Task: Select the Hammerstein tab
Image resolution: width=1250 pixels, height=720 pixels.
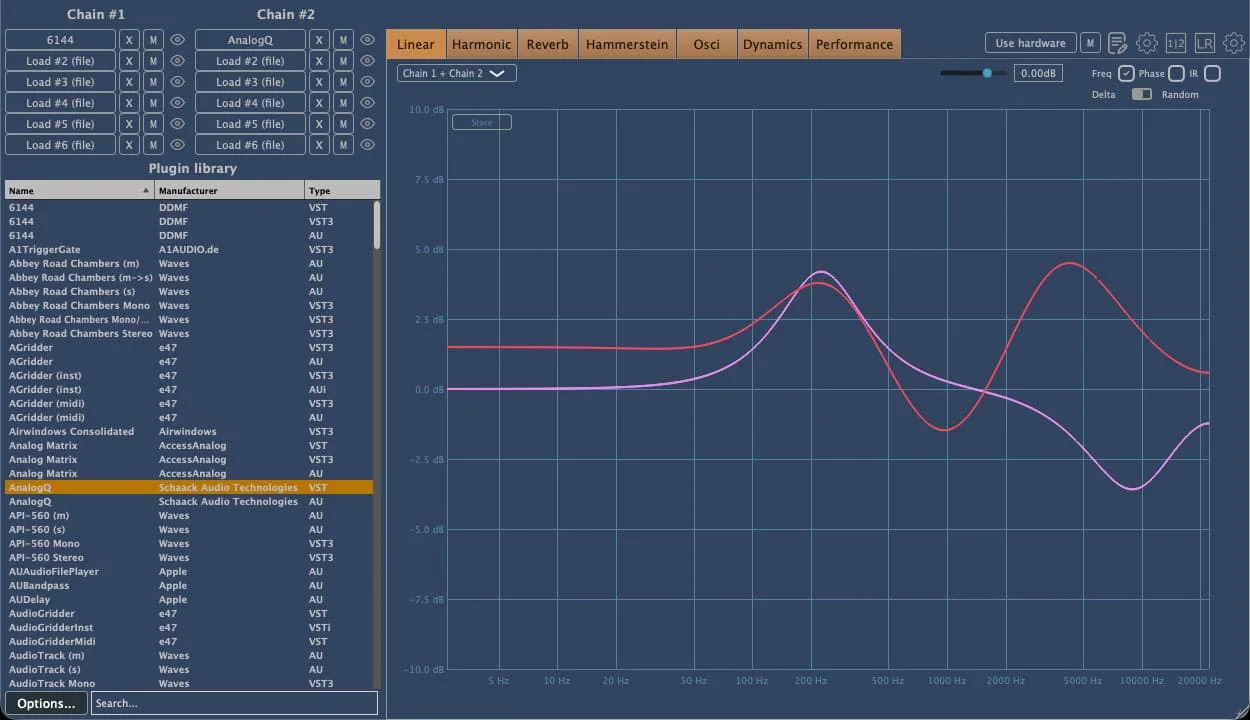Action: (627, 44)
